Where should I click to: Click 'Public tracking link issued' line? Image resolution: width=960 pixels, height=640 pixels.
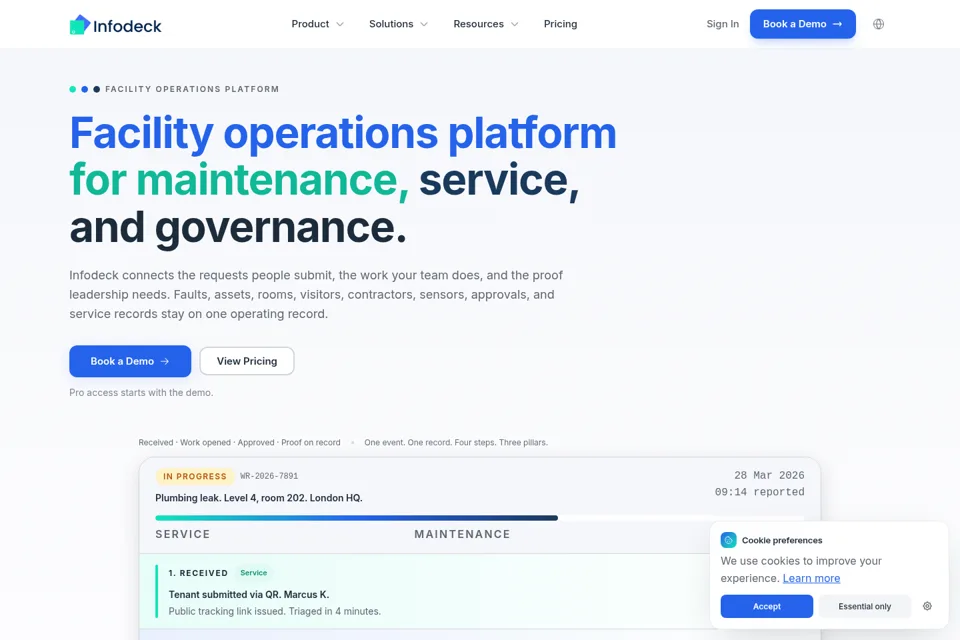click(x=274, y=611)
